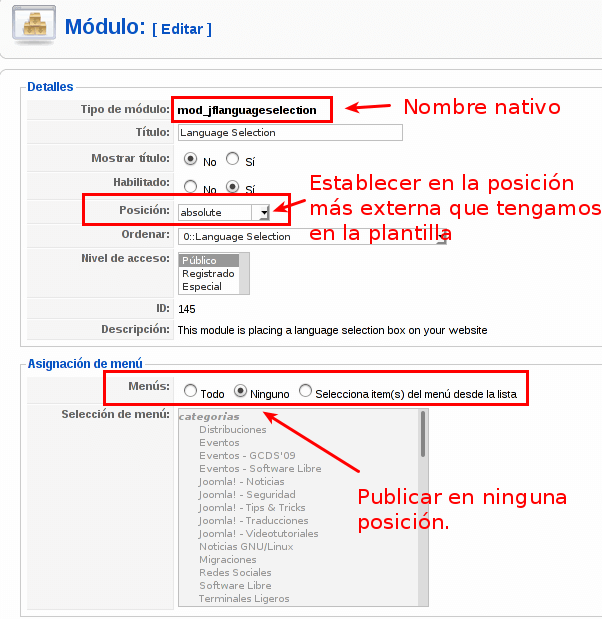Click the 'categorias' group heading
602x619 pixels.
(209, 416)
